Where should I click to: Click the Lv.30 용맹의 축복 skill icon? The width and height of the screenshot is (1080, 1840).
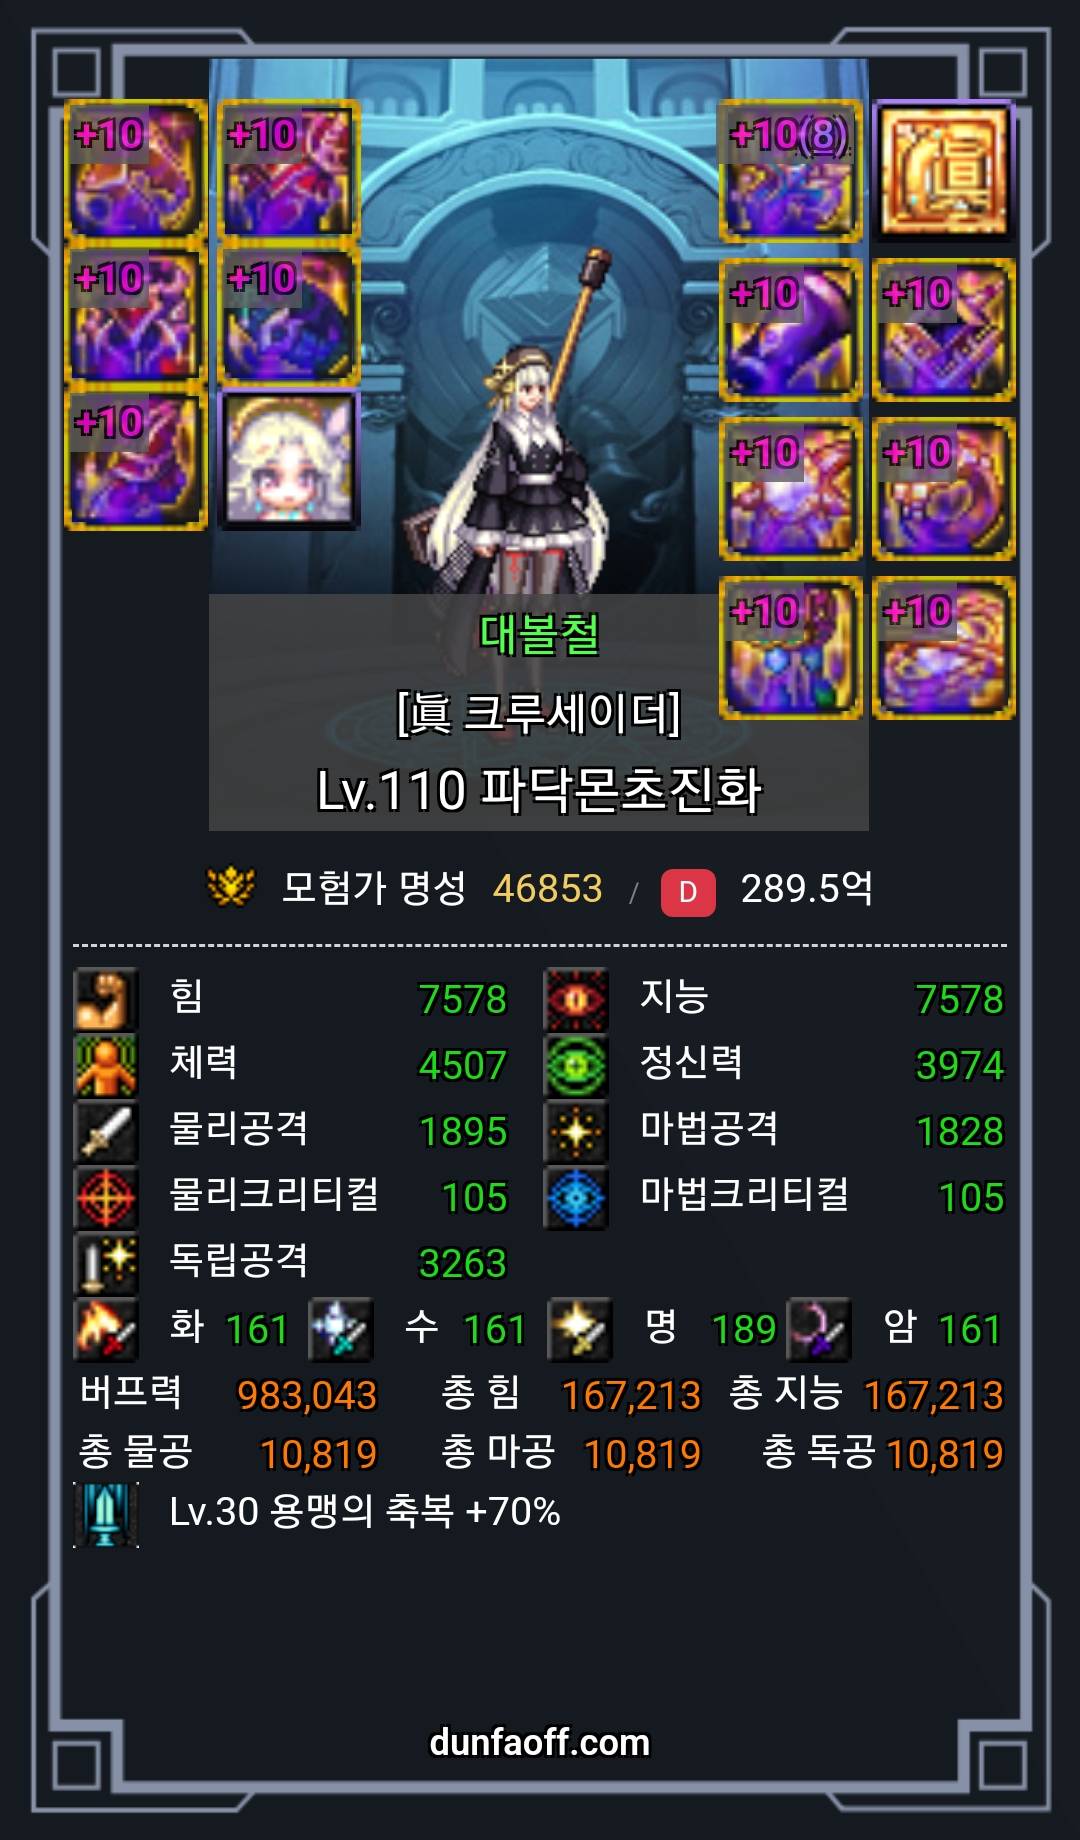coord(105,1514)
